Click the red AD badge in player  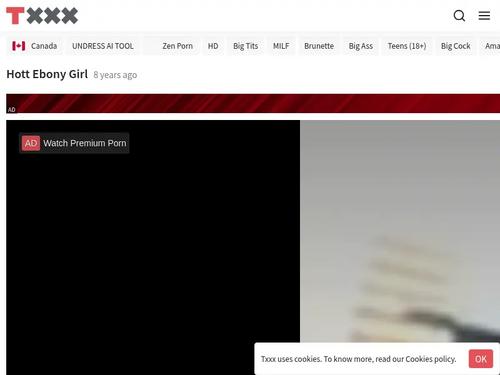31,143
